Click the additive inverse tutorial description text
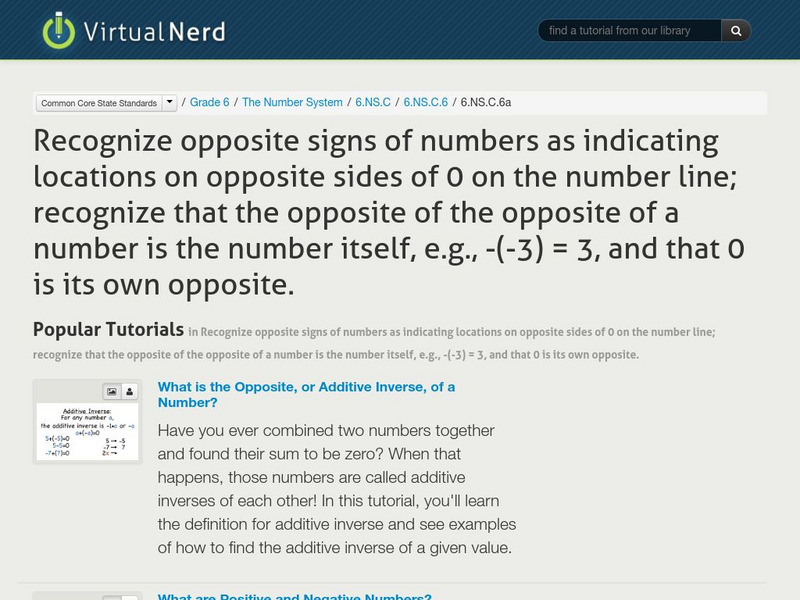 coord(336,489)
